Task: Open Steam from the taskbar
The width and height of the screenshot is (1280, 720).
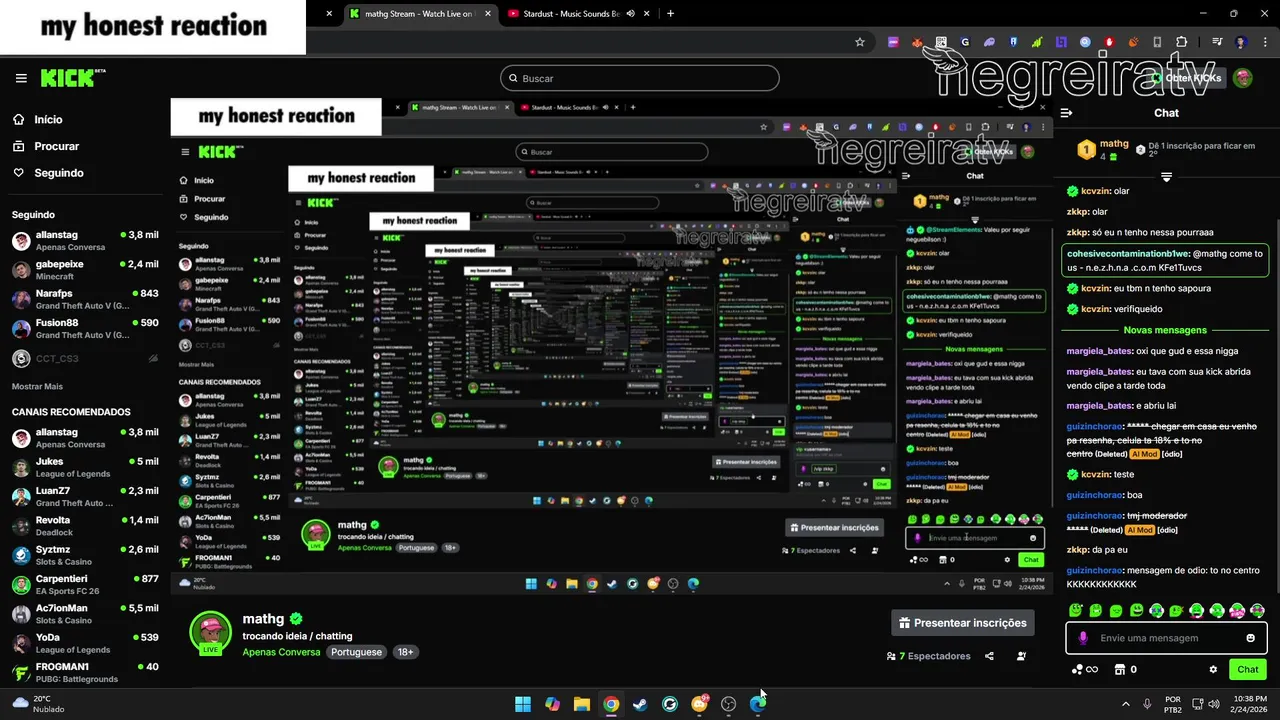Action: [640, 704]
